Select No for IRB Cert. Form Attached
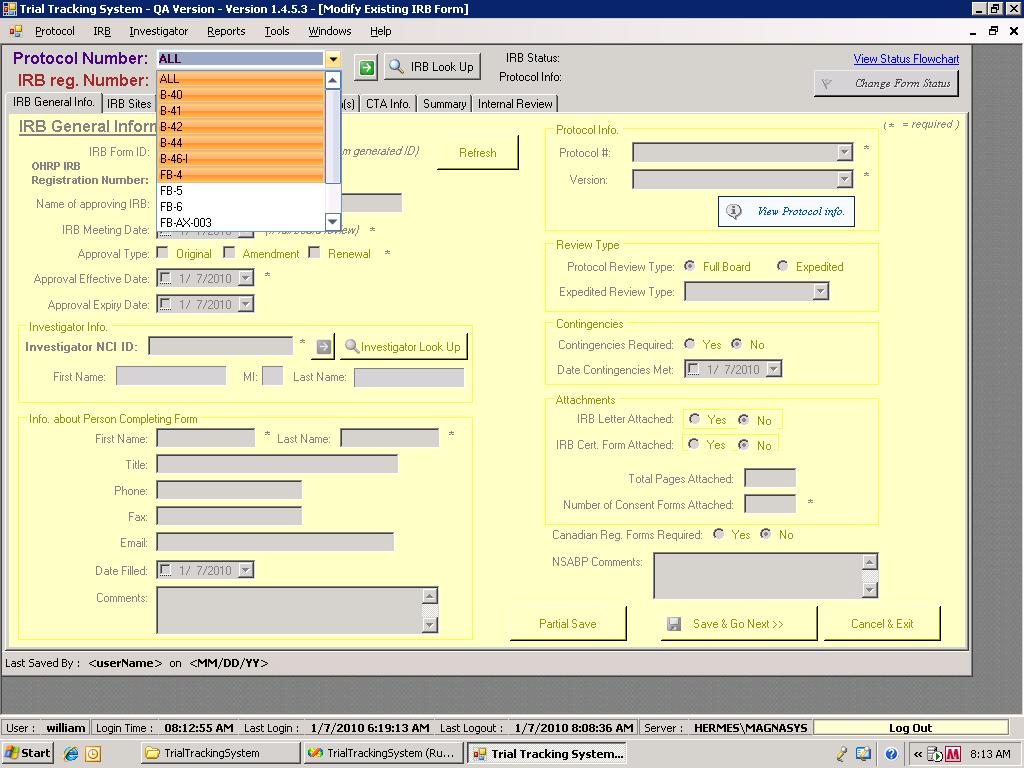1024x768 pixels. click(743, 445)
